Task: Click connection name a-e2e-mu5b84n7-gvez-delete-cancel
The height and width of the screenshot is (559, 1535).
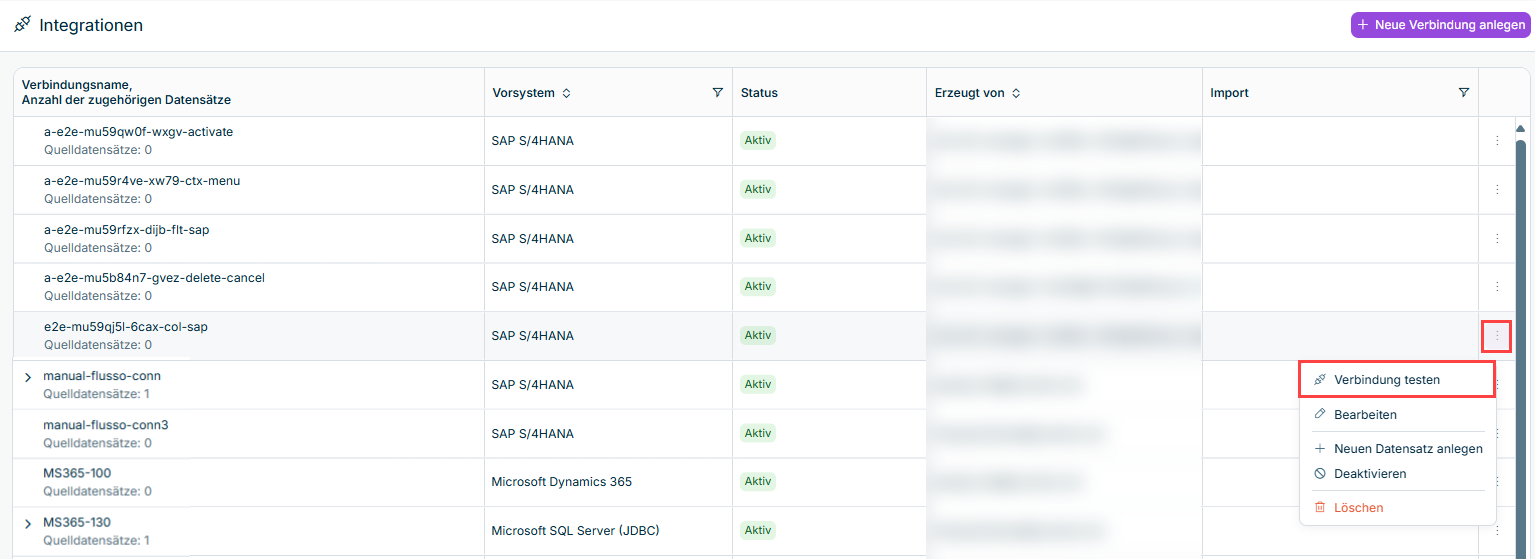Action: [154, 278]
